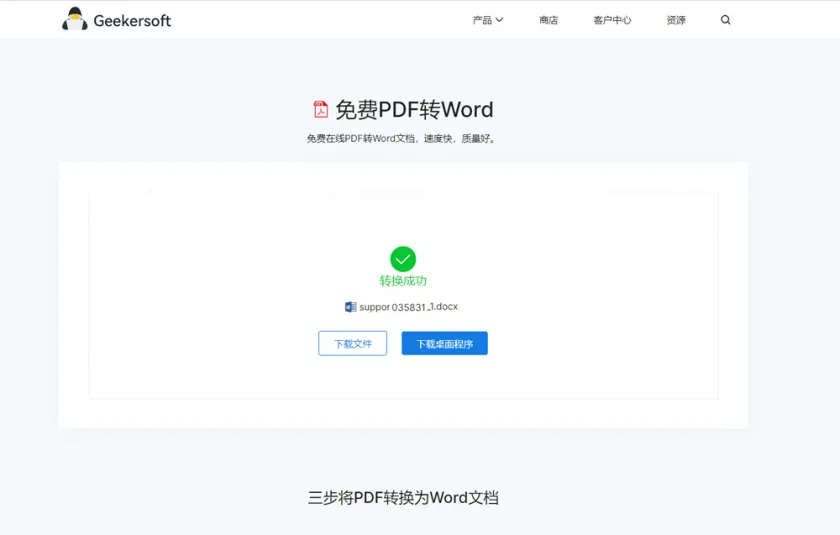
Task: Click the red PDF icon beside title
Action: (320, 109)
